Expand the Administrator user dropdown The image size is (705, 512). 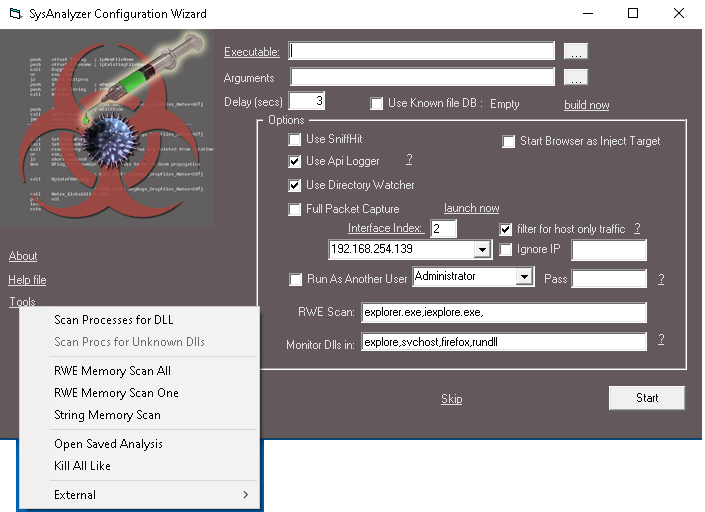coord(524,277)
